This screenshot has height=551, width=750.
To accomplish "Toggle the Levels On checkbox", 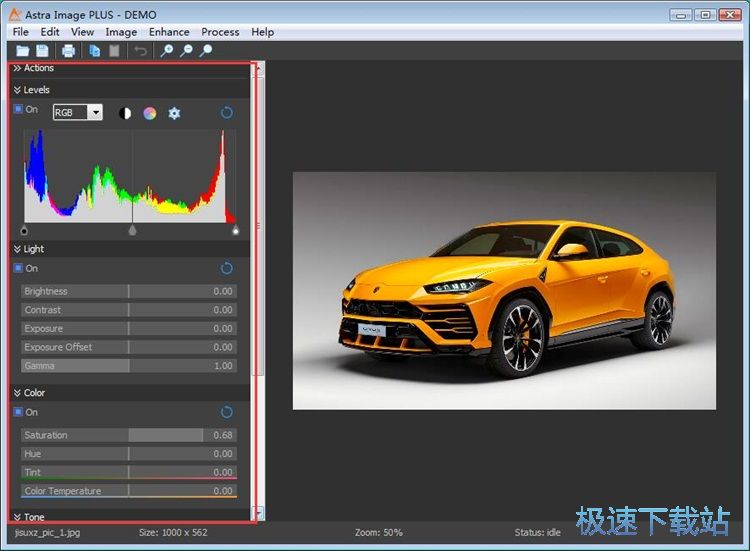I will (x=19, y=110).
